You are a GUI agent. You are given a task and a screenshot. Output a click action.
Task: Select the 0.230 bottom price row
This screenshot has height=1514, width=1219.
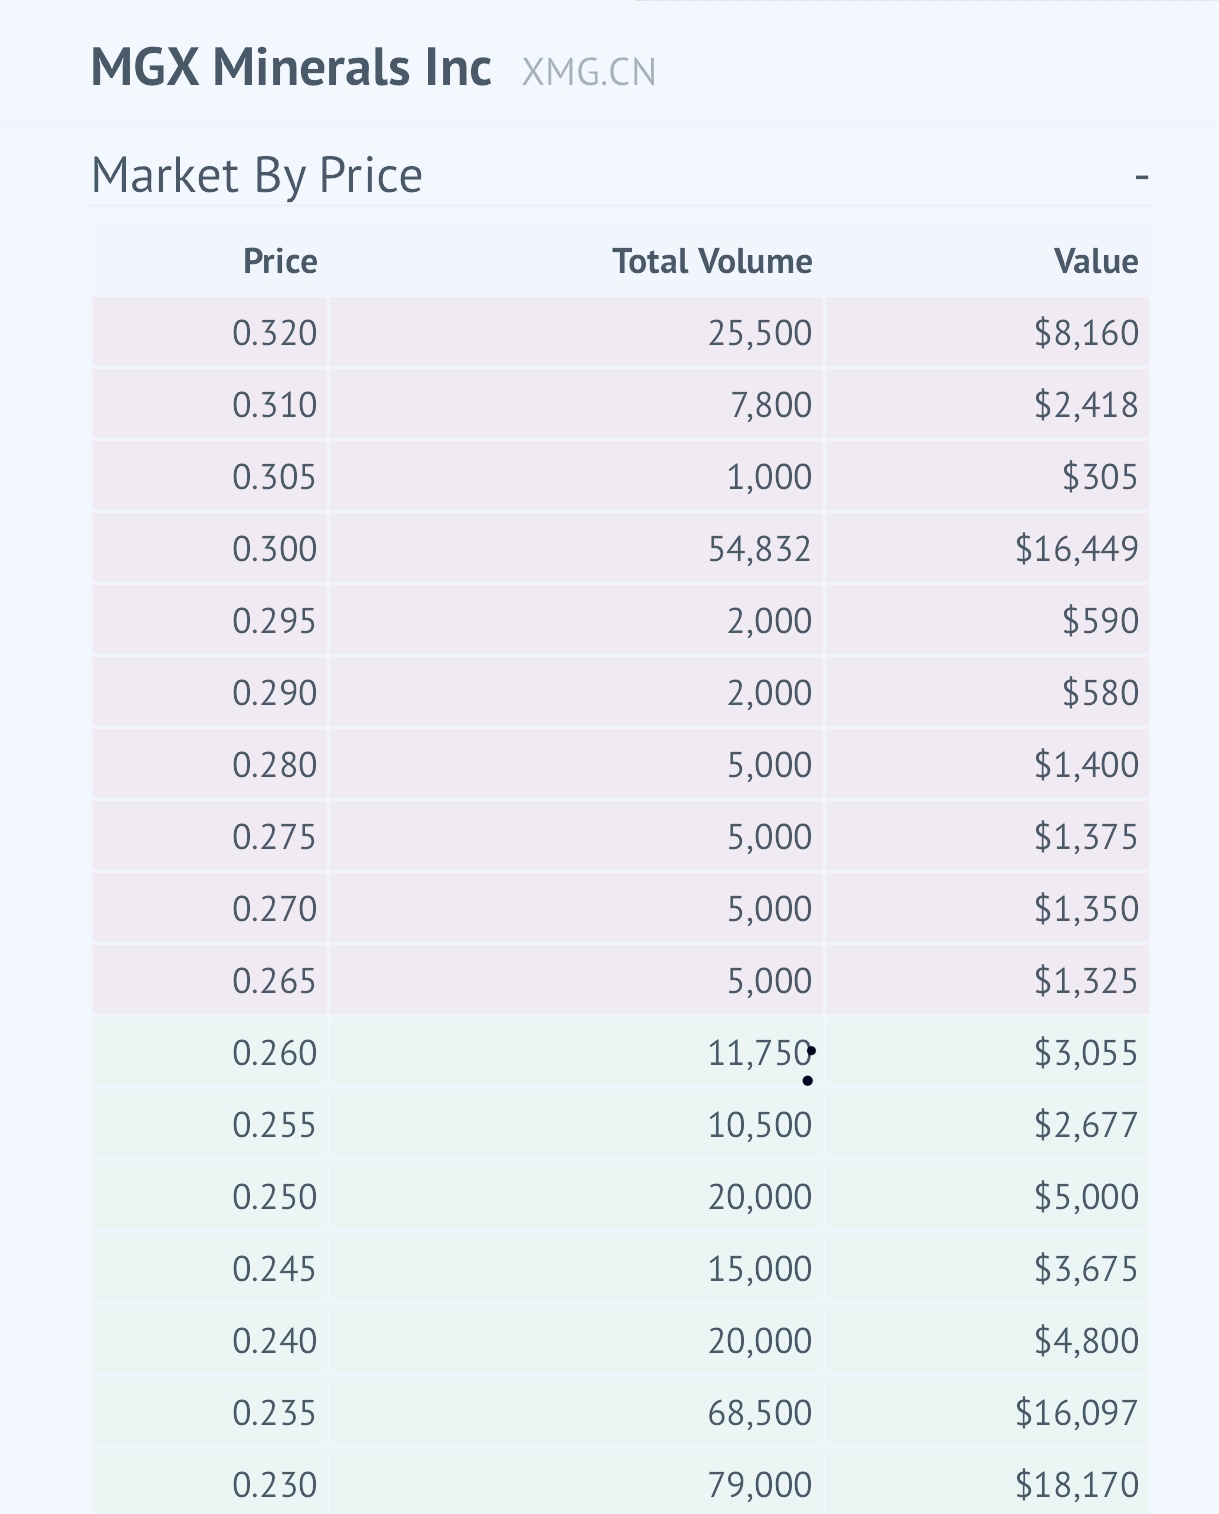[x=275, y=1484]
